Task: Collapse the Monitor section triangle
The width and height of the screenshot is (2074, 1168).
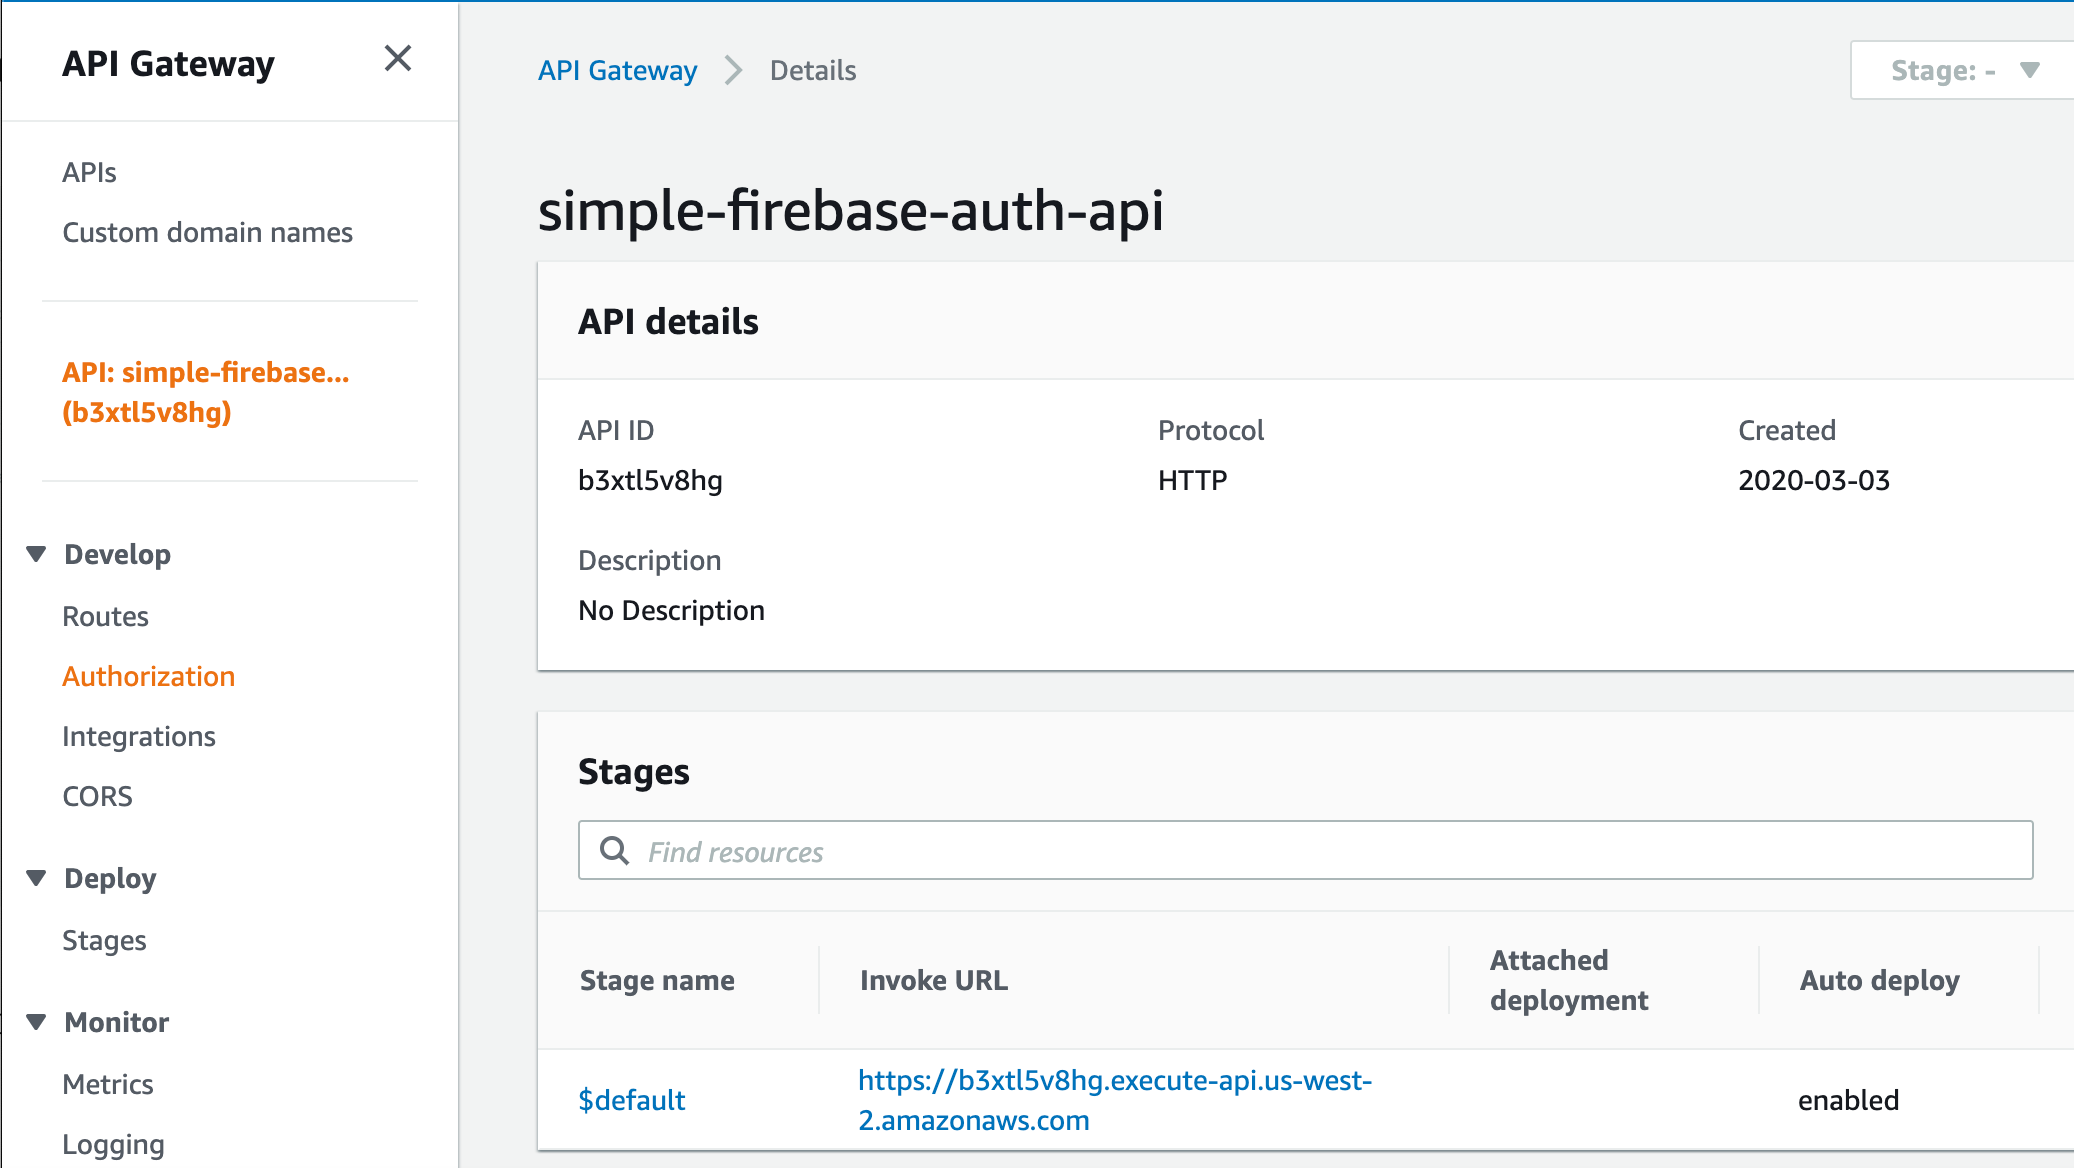Action: tap(37, 1022)
